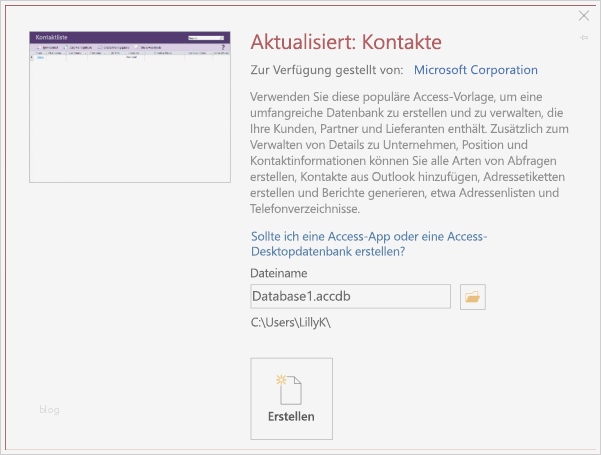Click the Dateiname label

click(x=279, y=273)
